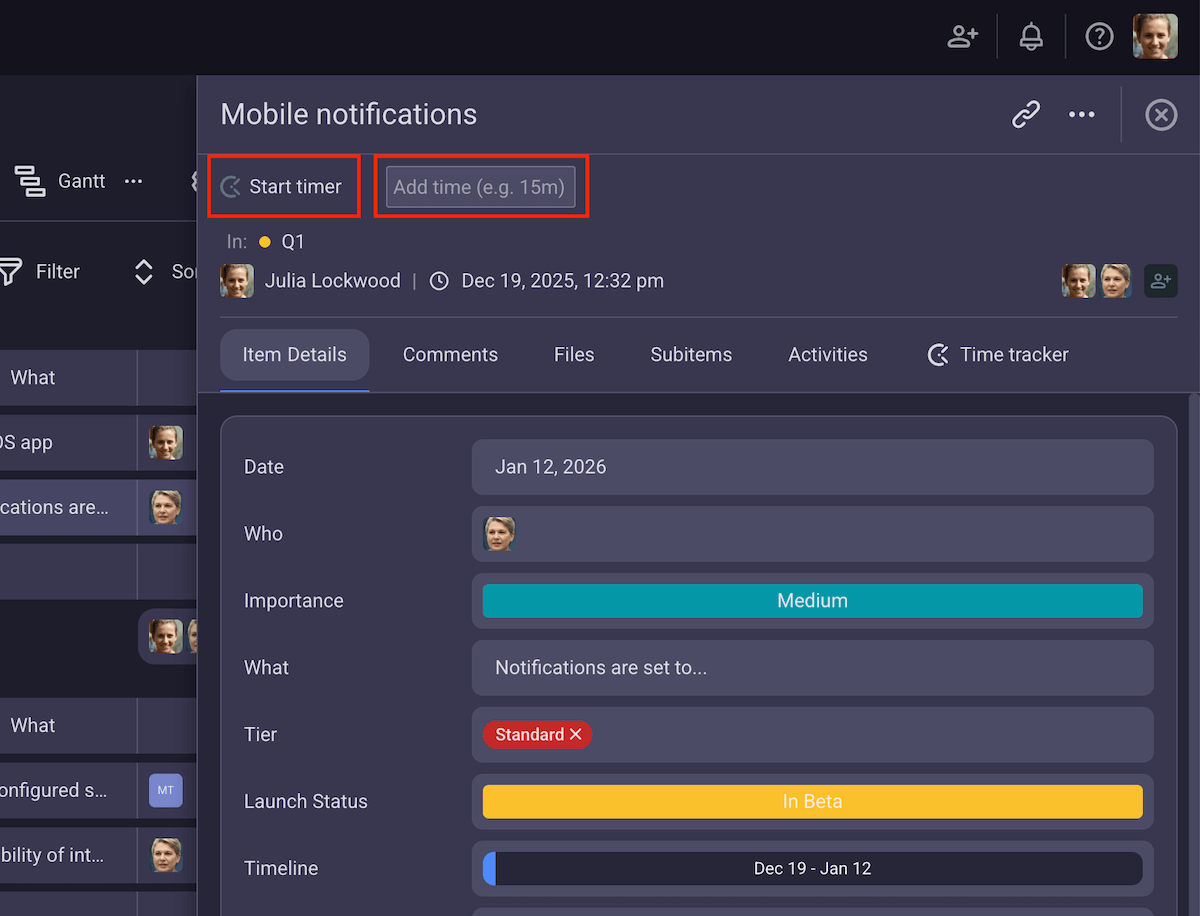Viewport: 1200px width, 916px height.
Task: Open the Sort direction chevrons
Action: pyautogui.click(x=143, y=271)
